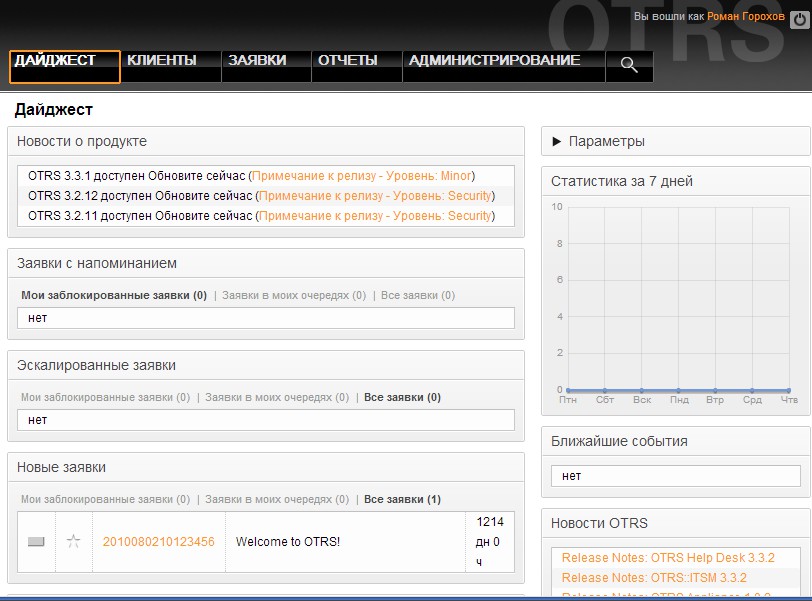The width and height of the screenshot is (812, 601).
Task: Open user profile Роман Горохов
Action: click(x=746, y=17)
